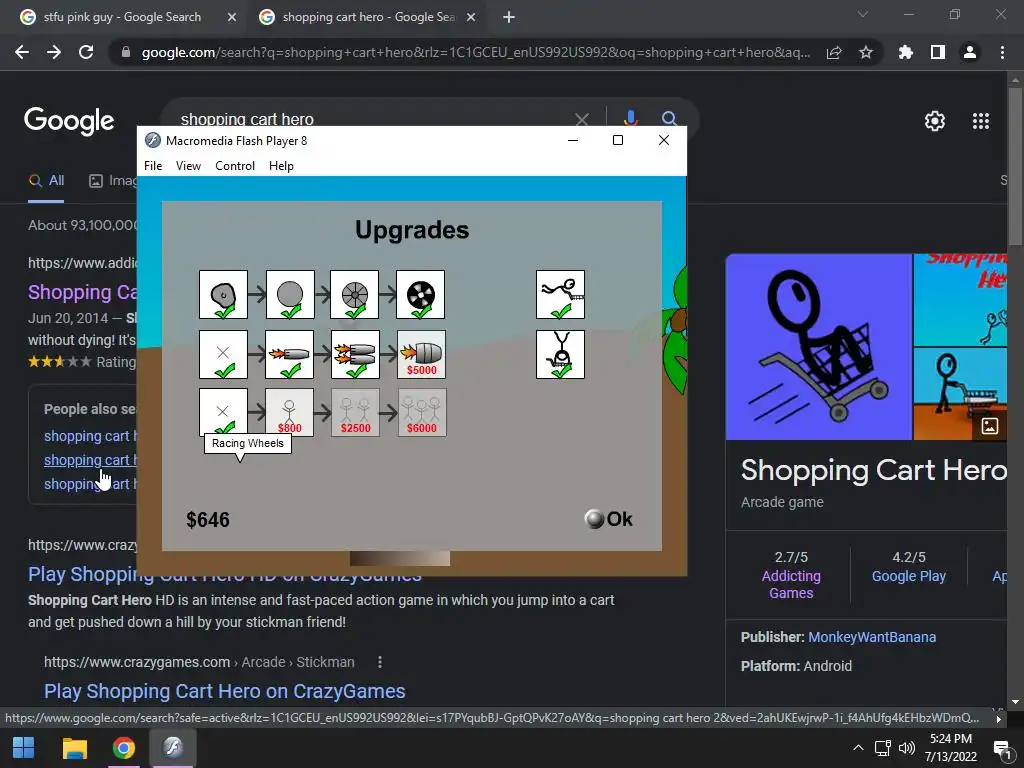Open a new Chrome tab

pos(509,18)
